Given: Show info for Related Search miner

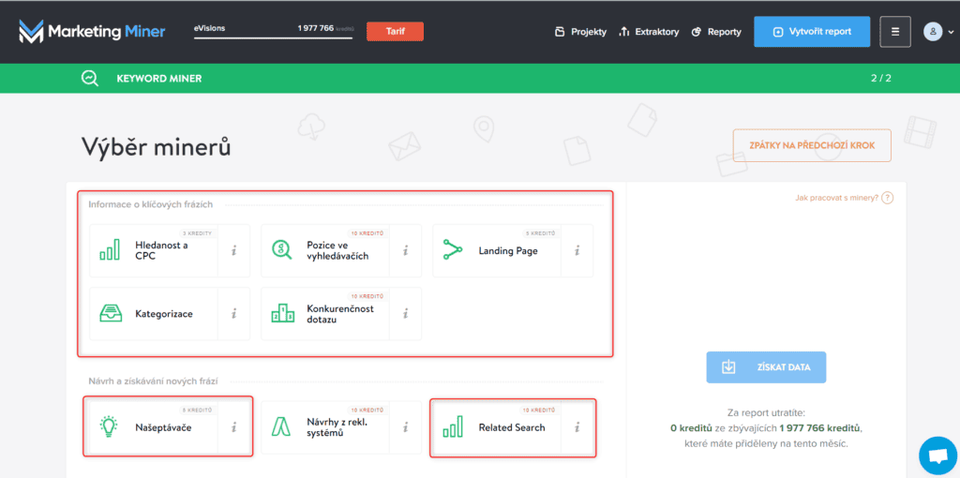Looking at the screenshot, I should click(577, 427).
